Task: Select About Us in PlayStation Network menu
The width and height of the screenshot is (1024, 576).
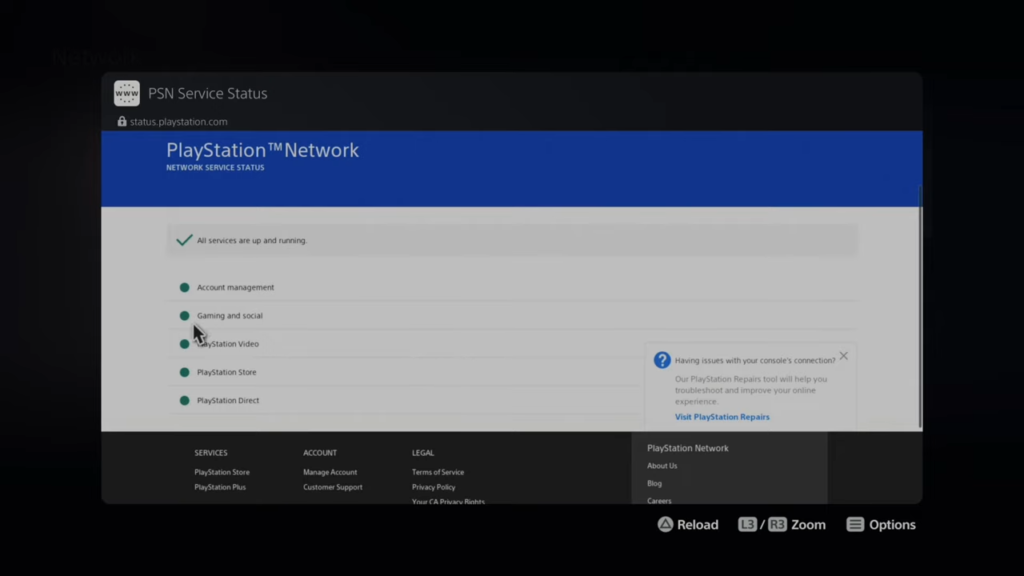Action: coord(662,466)
